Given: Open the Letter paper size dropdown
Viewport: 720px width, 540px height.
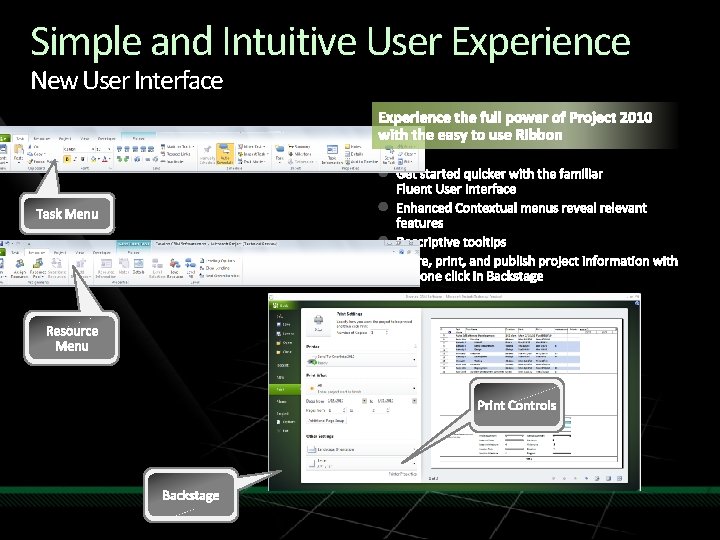Looking at the screenshot, I should [x=361, y=464].
